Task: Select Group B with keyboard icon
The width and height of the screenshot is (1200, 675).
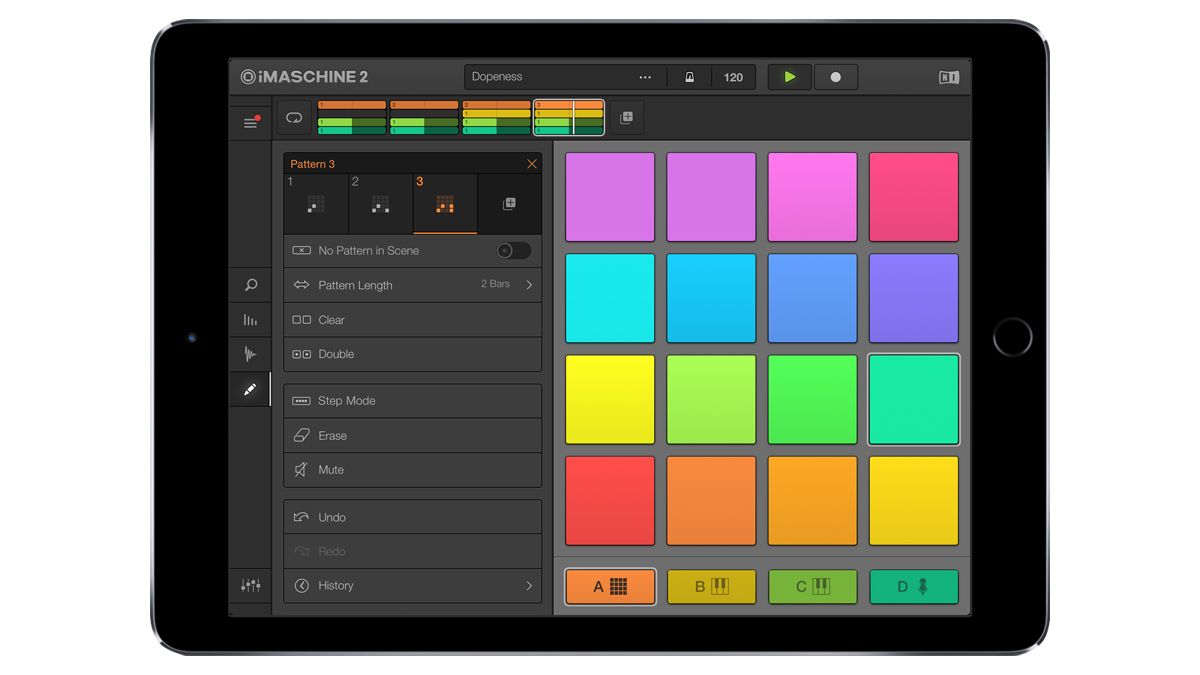Action: tap(711, 587)
